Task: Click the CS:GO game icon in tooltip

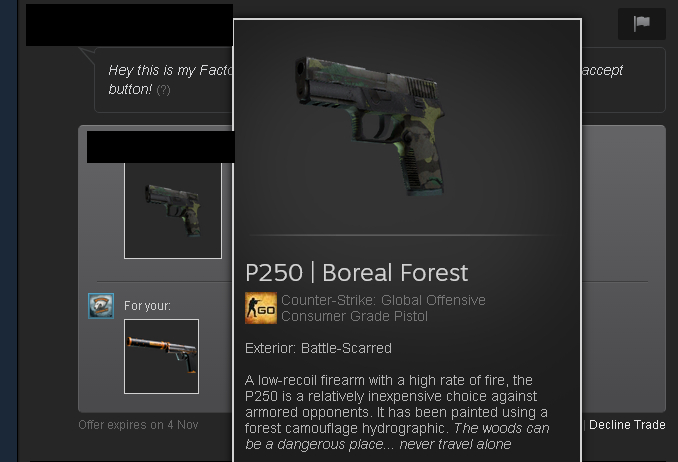Action: click(261, 308)
